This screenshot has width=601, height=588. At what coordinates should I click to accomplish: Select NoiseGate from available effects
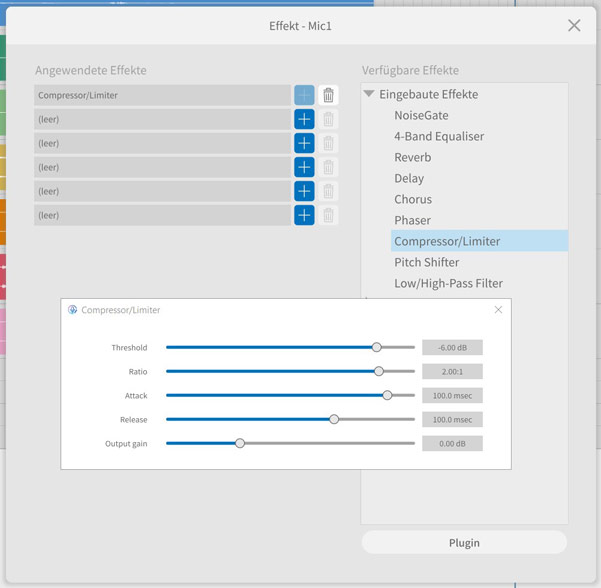[x=421, y=115]
